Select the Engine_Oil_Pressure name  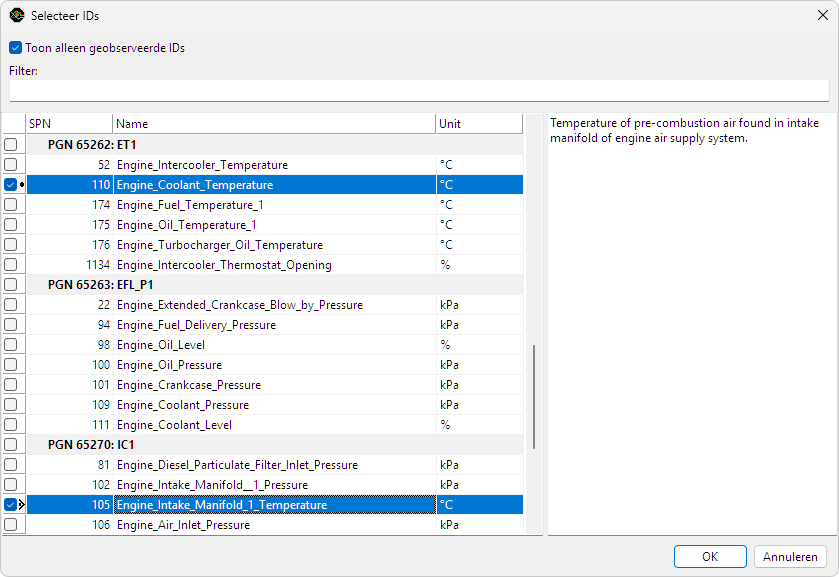point(169,365)
